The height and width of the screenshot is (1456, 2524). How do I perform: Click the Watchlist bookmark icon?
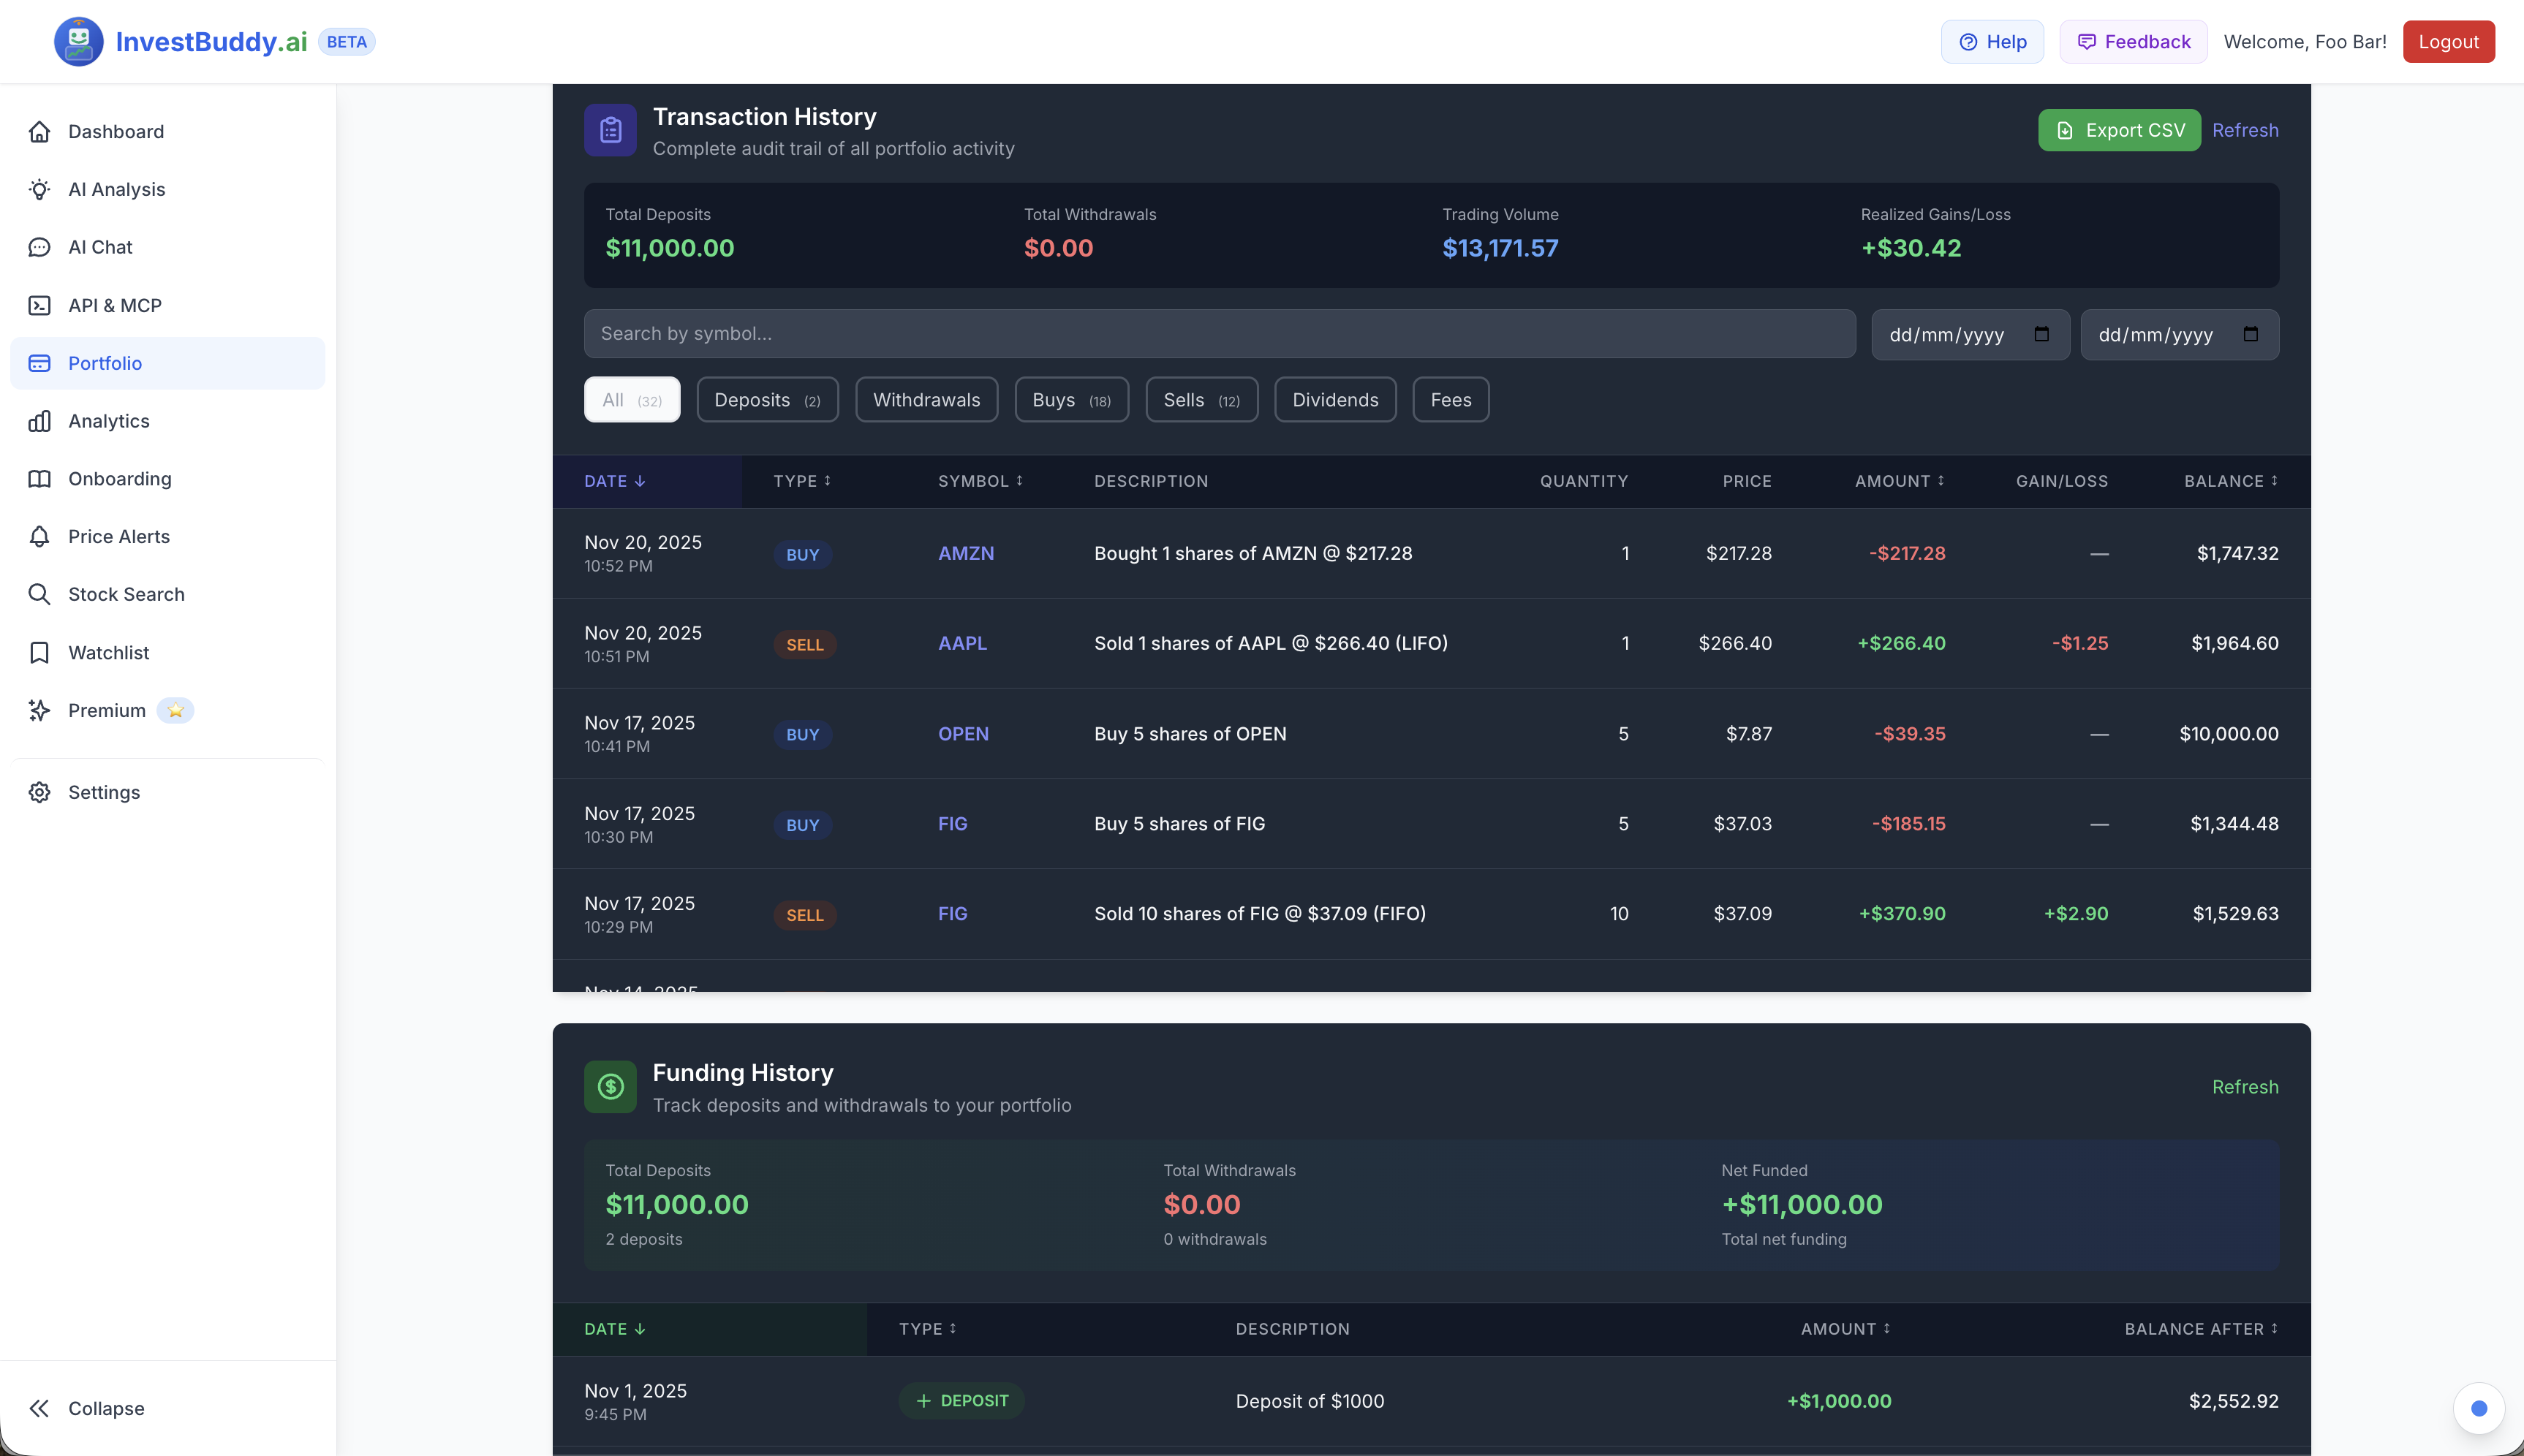(39, 652)
